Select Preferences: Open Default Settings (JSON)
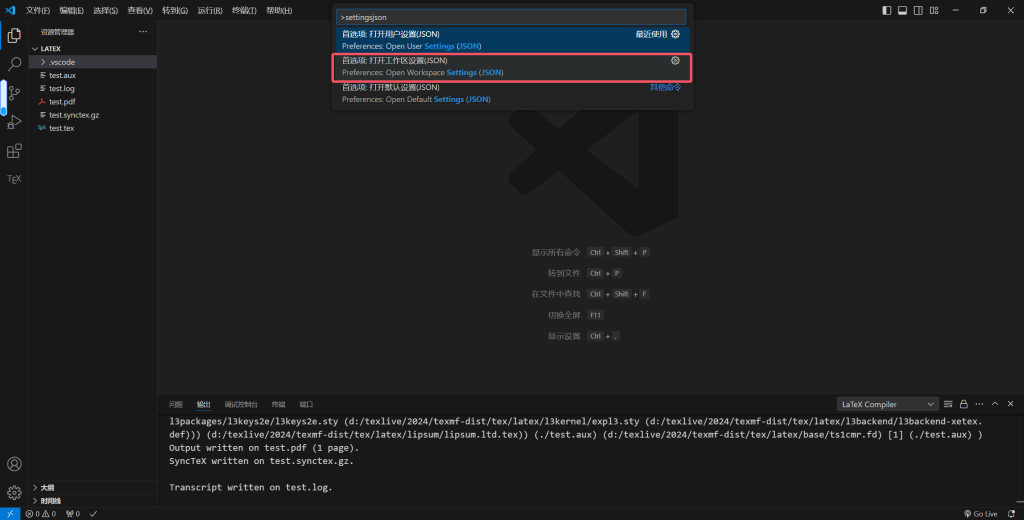Screen dimensions: 1024x520 (x=512, y=93)
